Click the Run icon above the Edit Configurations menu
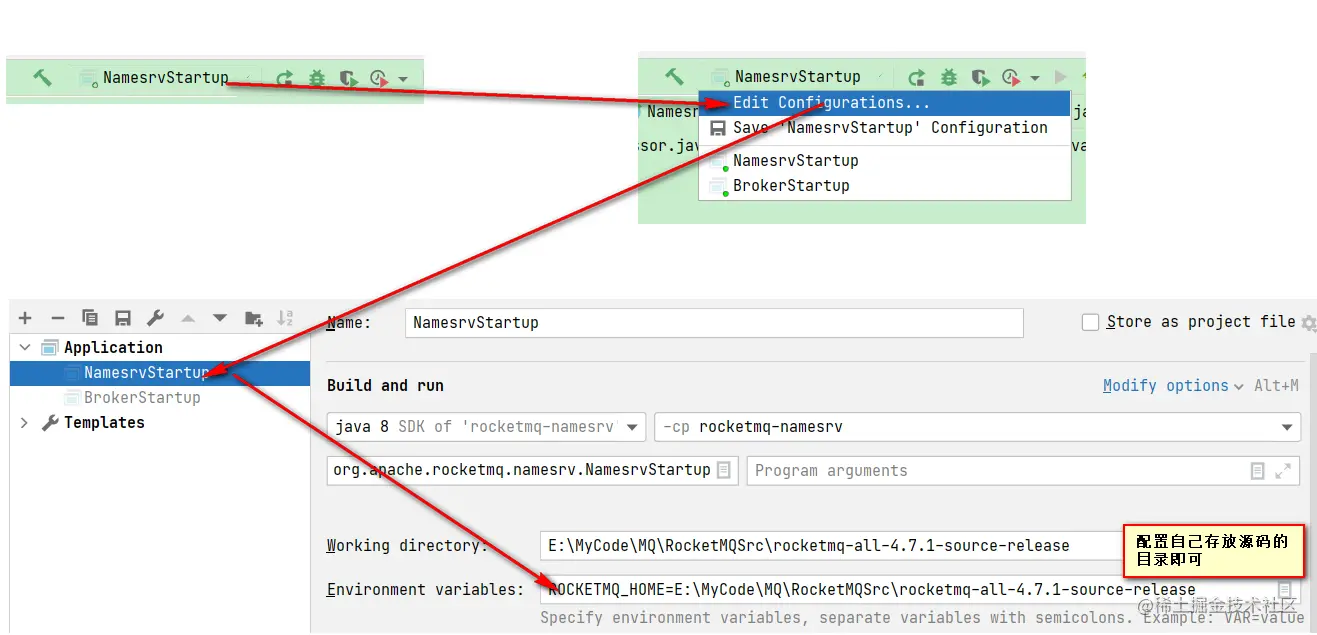Viewport: 1317px width, 635px height. click(x=916, y=77)
